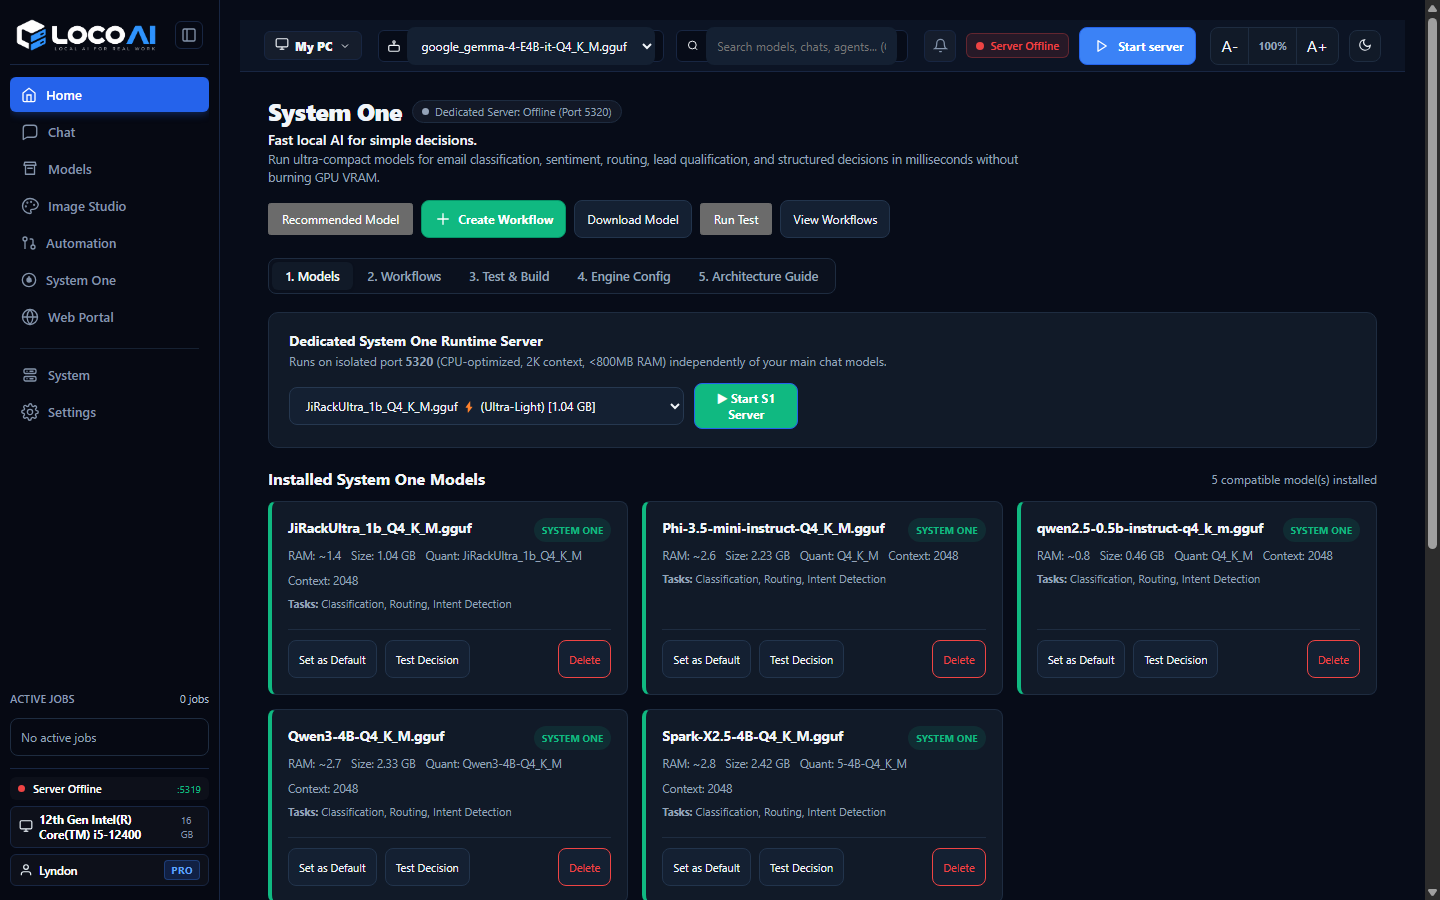Viewport: 1440px width, 900px height.
Task: Toggle dark mode moon icon
Action: coord(1365,46)
